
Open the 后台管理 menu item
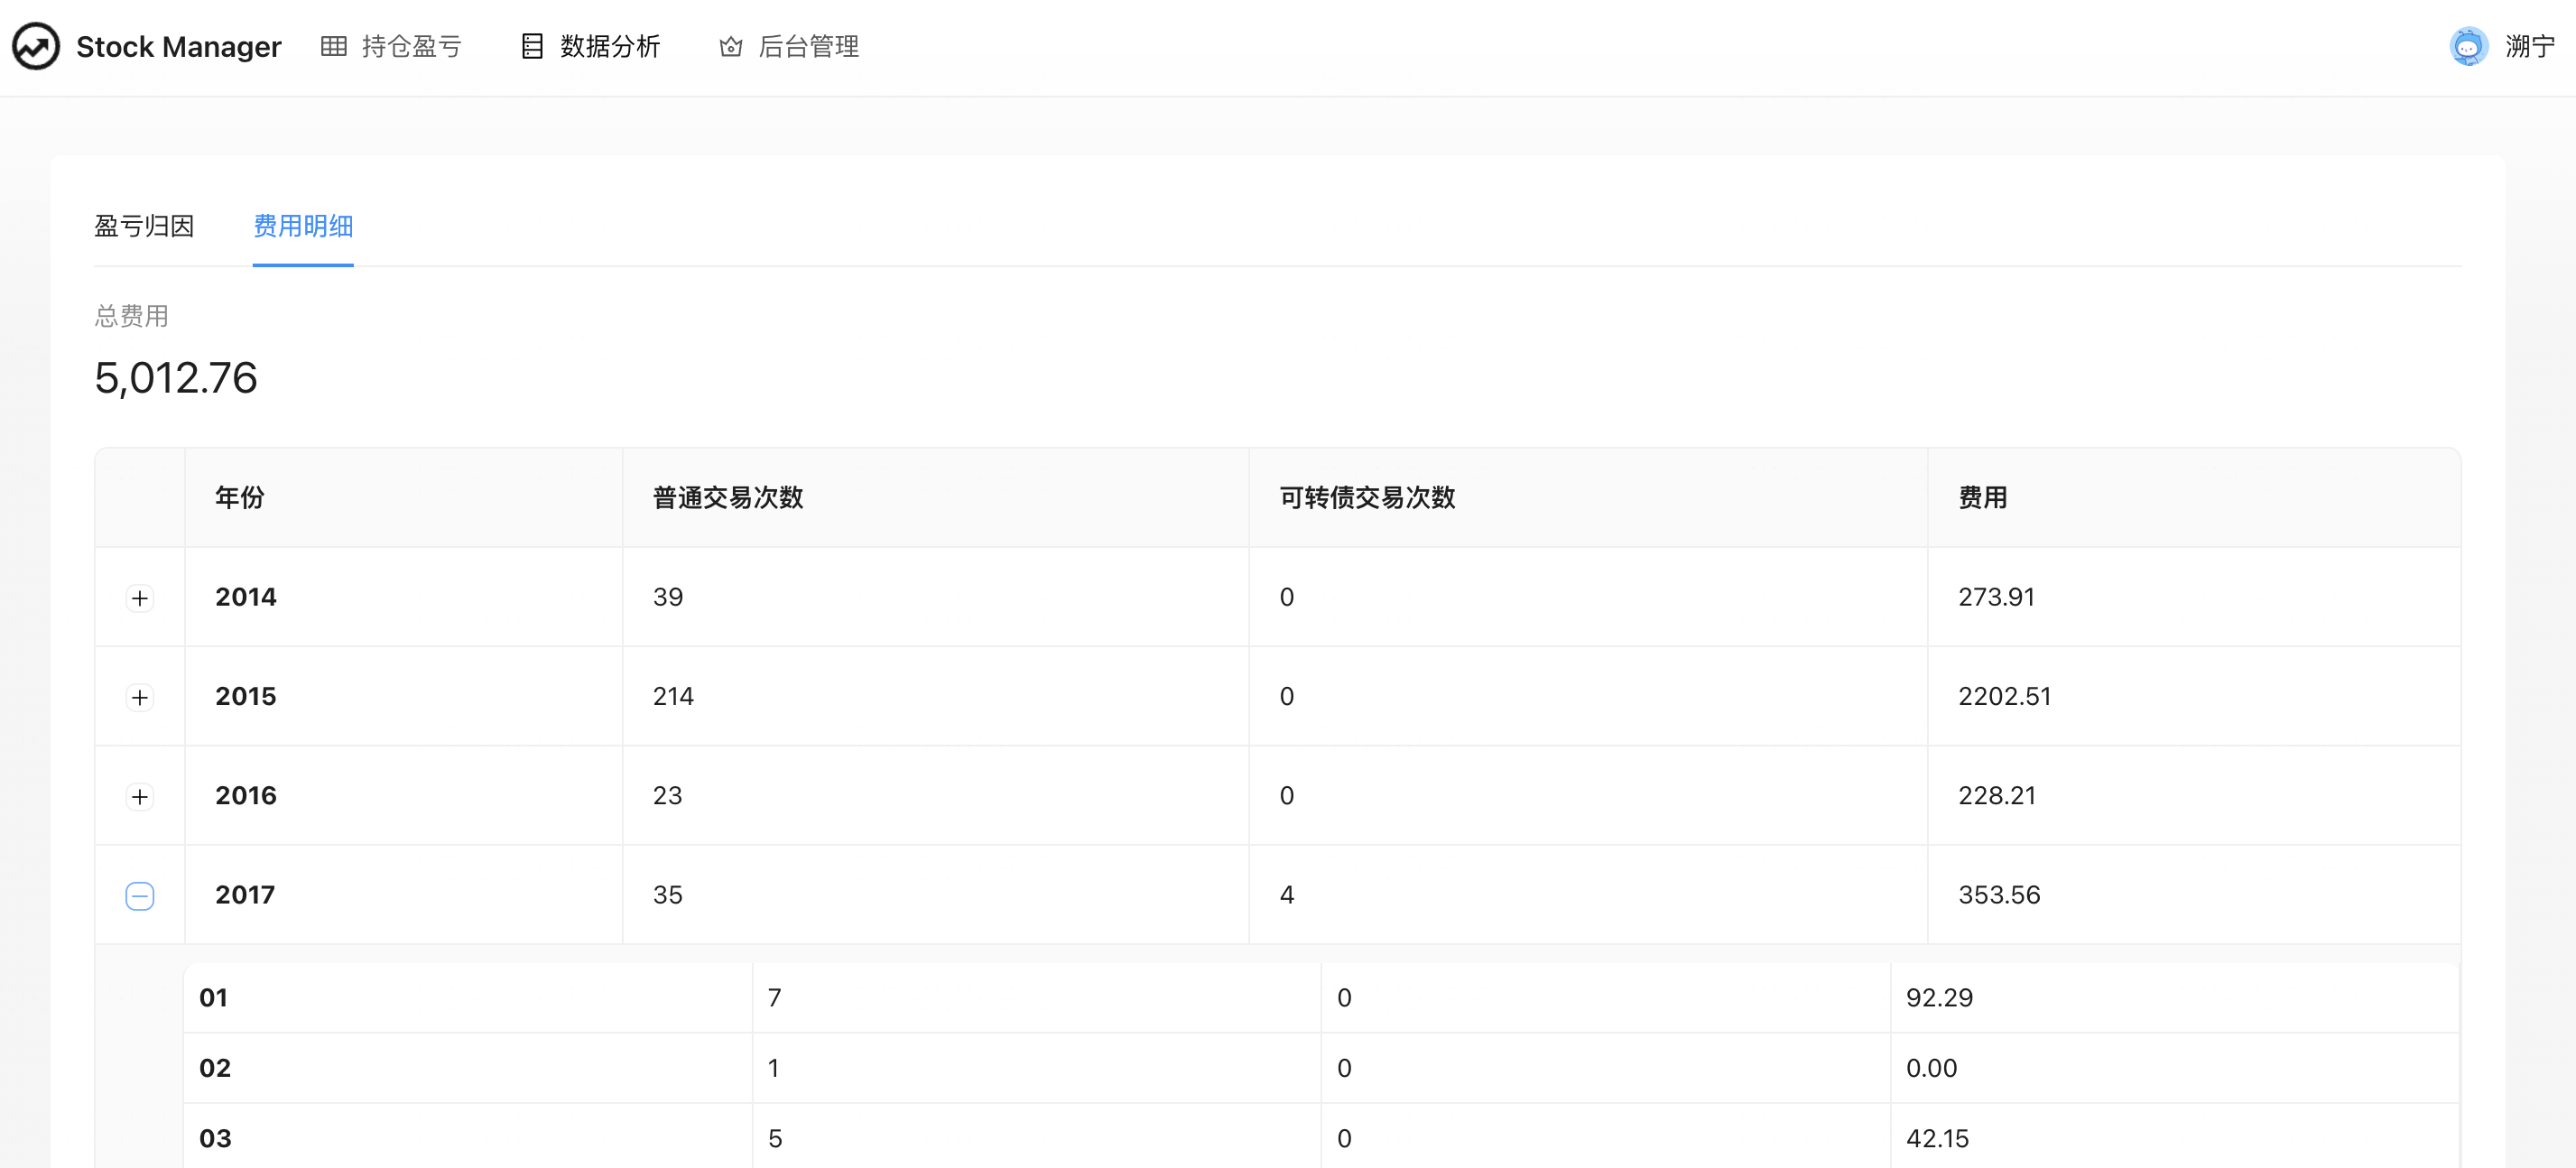click(x=808, y=46)
